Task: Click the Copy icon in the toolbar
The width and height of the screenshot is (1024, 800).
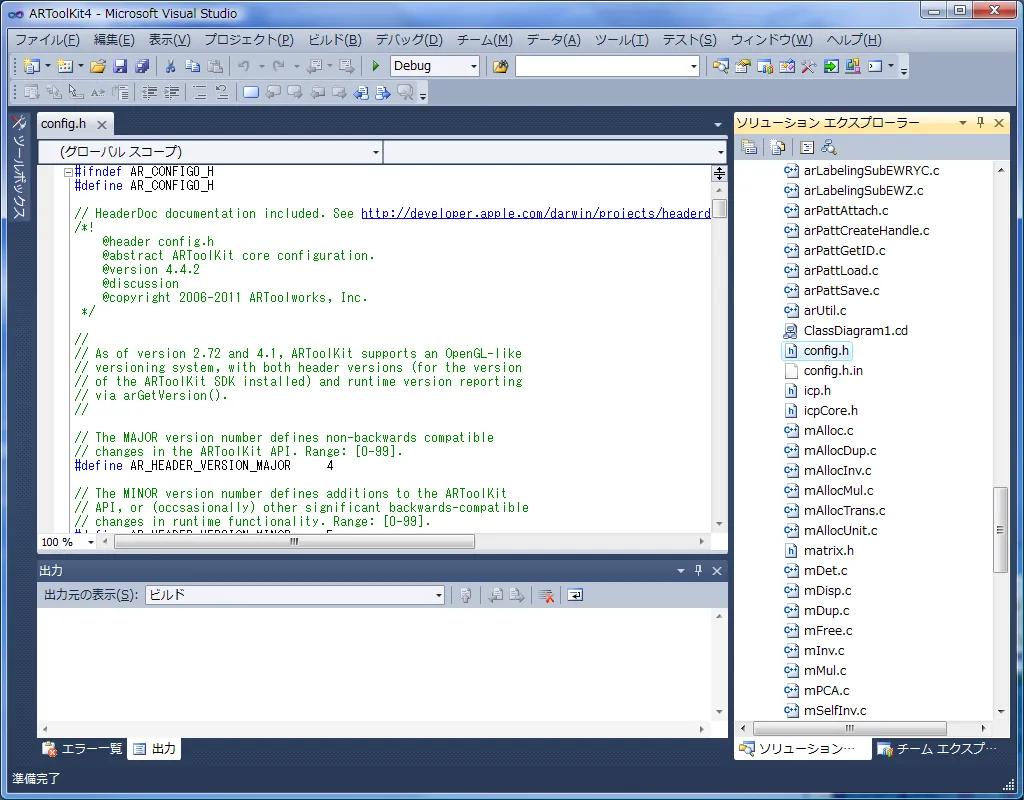Action: click(192, 66)
